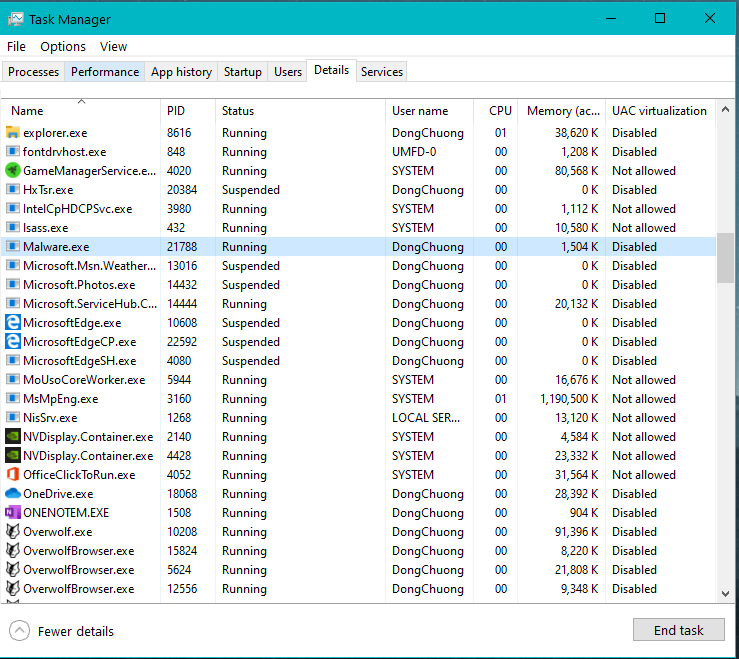Image resolution: width=739 pixels, height=659 pixels.
Task: Click the End task button
Action: [678, 630]
